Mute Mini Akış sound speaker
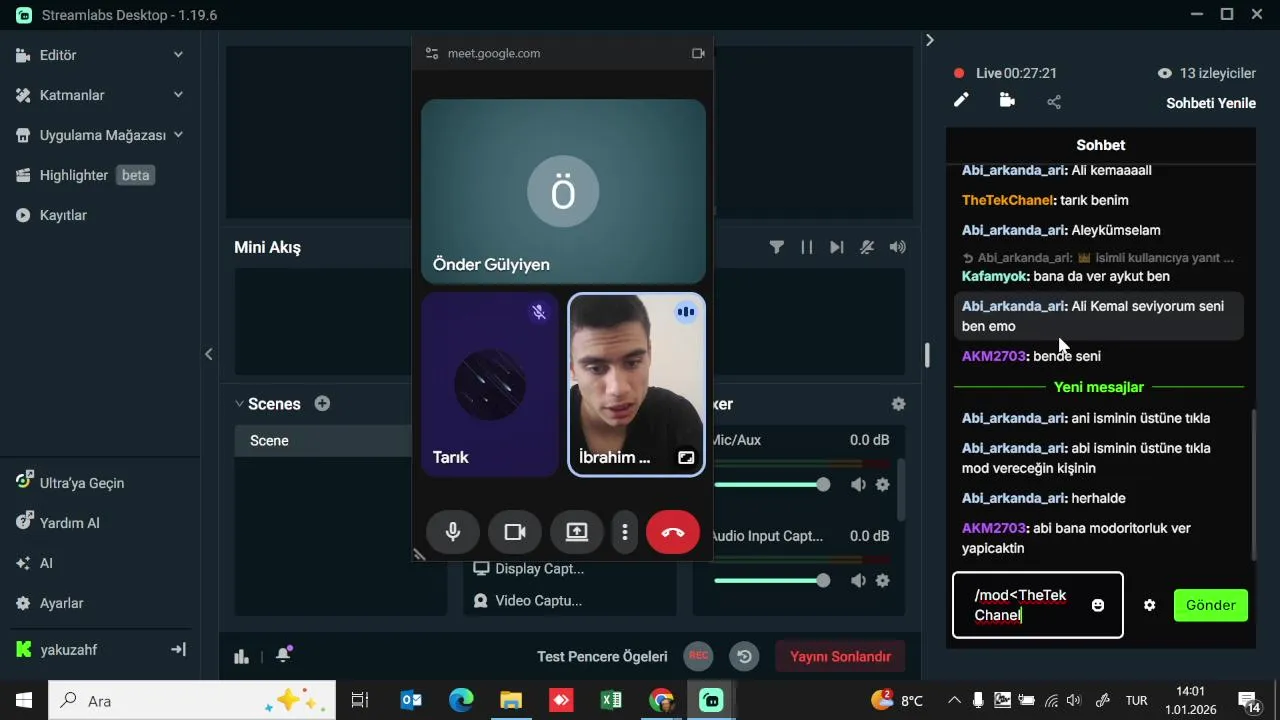The image size is (1280, 720). coord(898,247)
